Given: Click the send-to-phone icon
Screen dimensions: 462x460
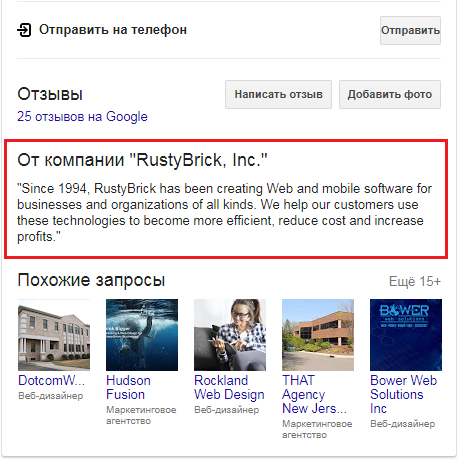Looking at the screenshot, I should pos(24,30).
